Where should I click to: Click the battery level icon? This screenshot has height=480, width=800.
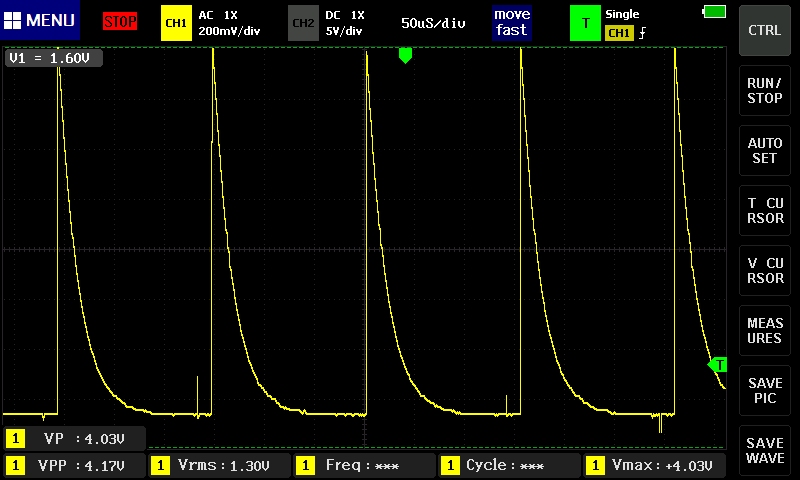click(715, 11)
